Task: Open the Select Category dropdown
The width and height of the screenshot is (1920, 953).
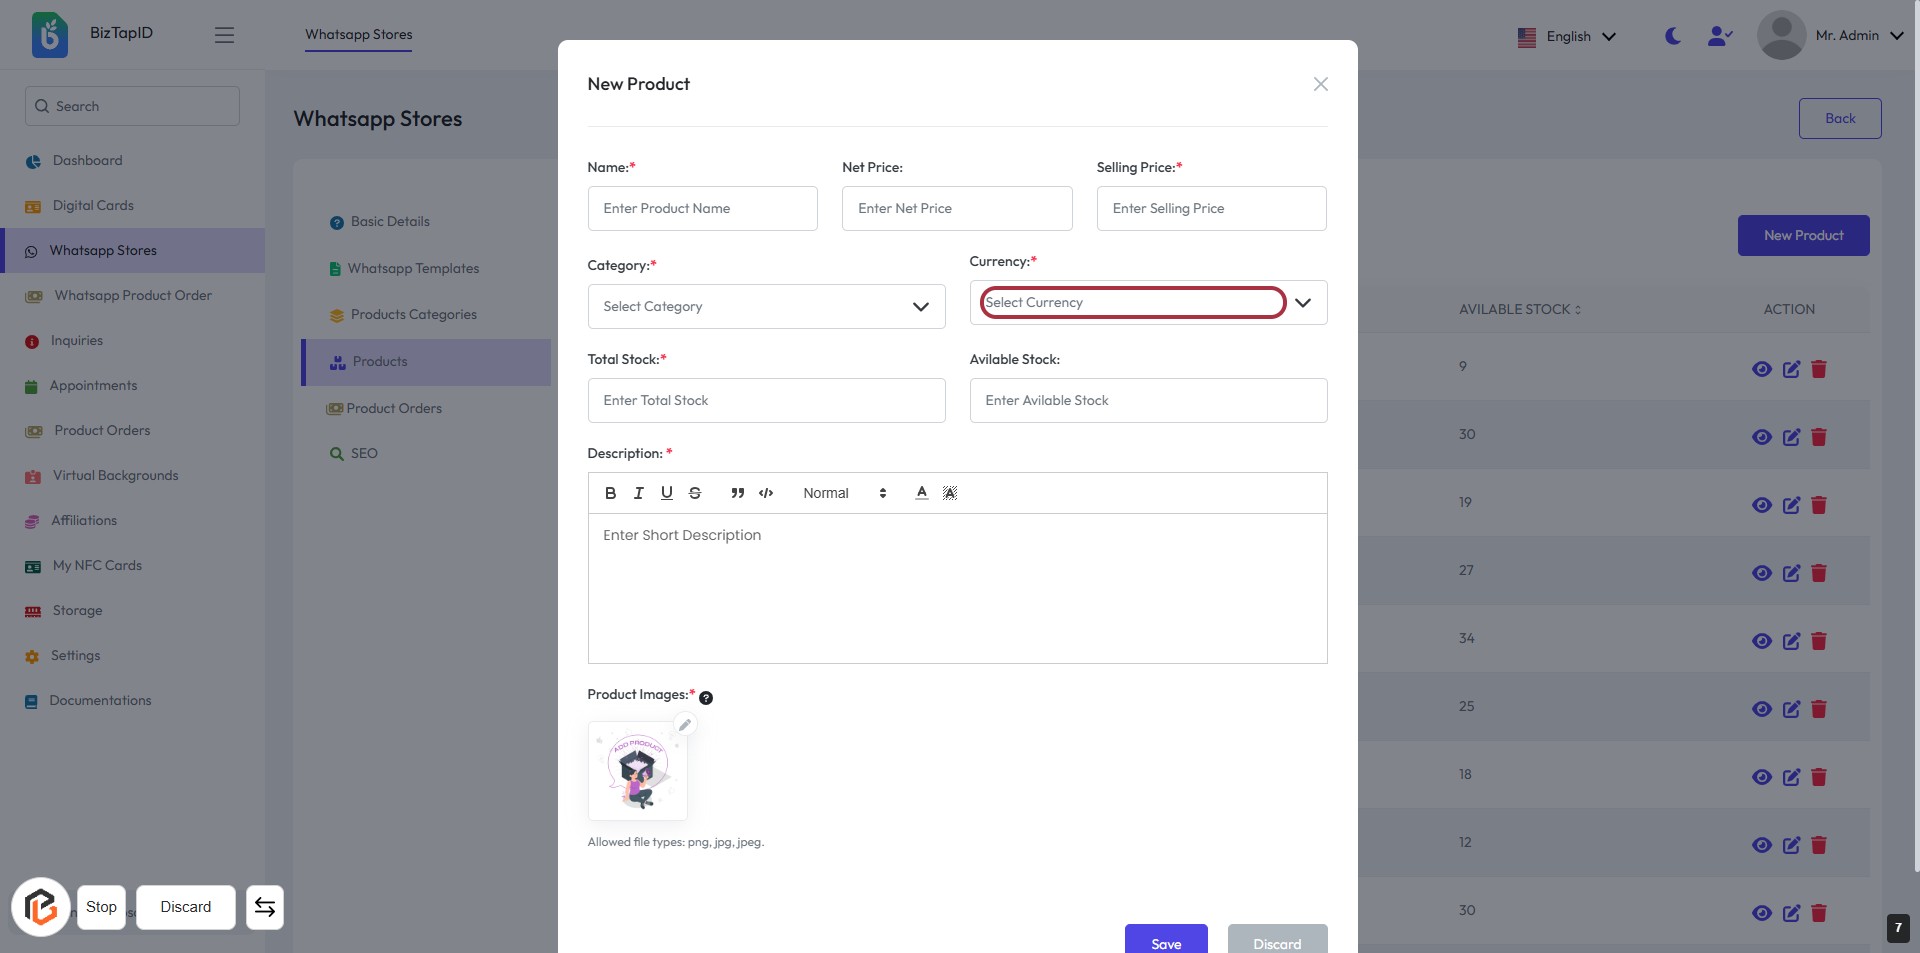Action: (766, 307)
